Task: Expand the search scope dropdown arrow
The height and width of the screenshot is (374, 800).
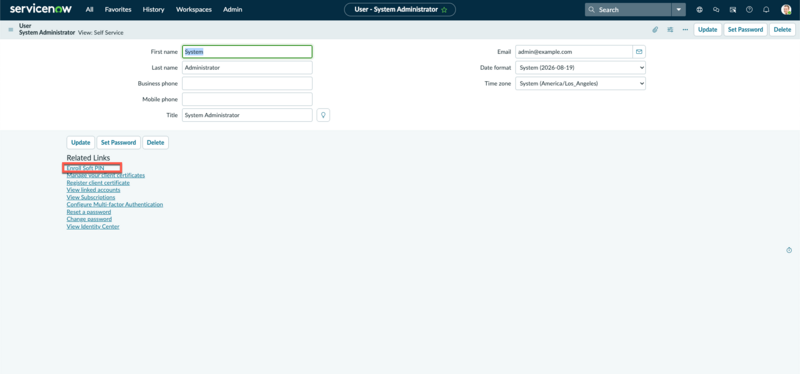Action: tap(679, 10)
